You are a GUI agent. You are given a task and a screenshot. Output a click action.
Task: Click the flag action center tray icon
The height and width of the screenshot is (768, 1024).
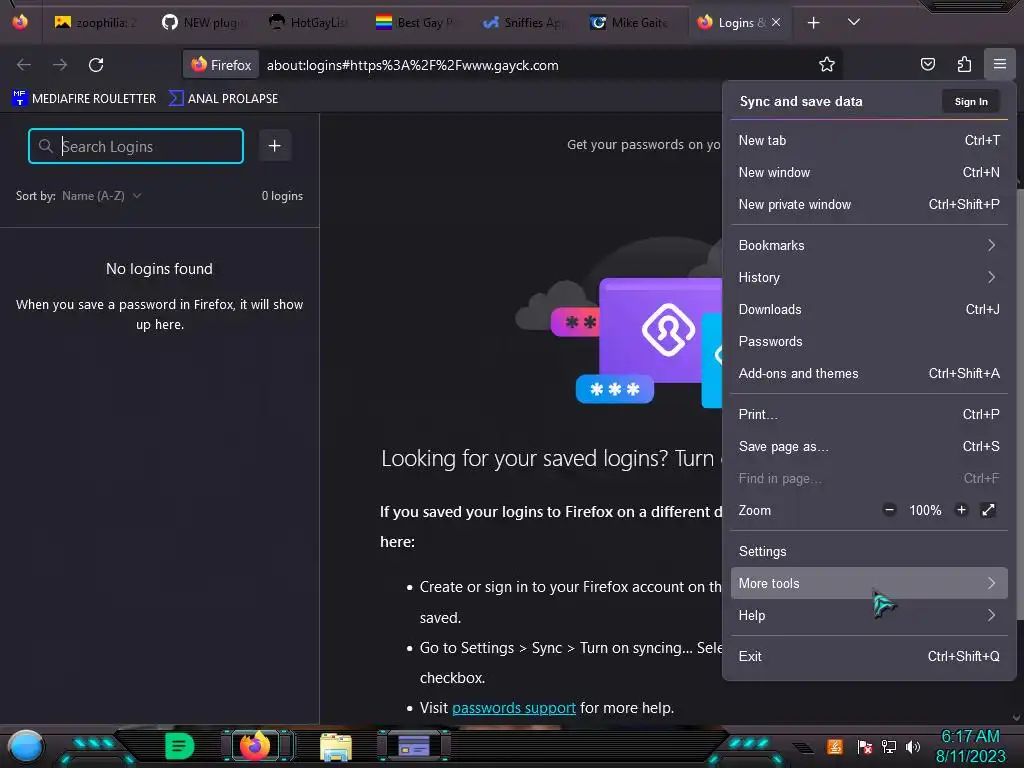(x=865, y=746)
